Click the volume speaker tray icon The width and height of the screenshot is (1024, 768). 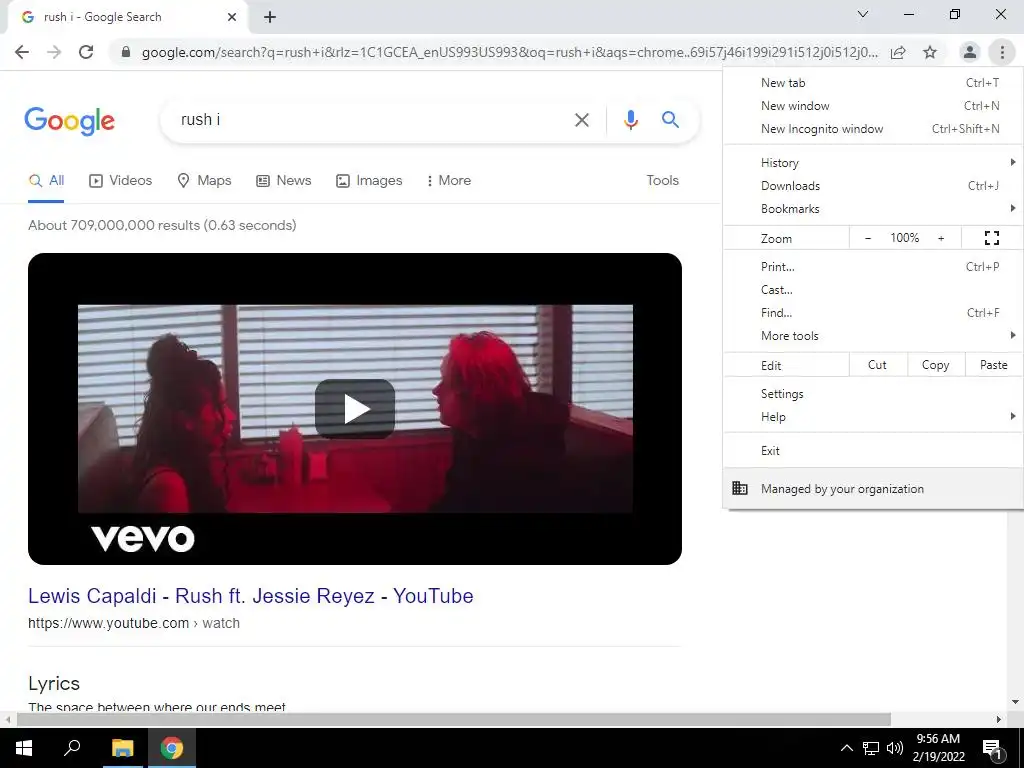895,748
